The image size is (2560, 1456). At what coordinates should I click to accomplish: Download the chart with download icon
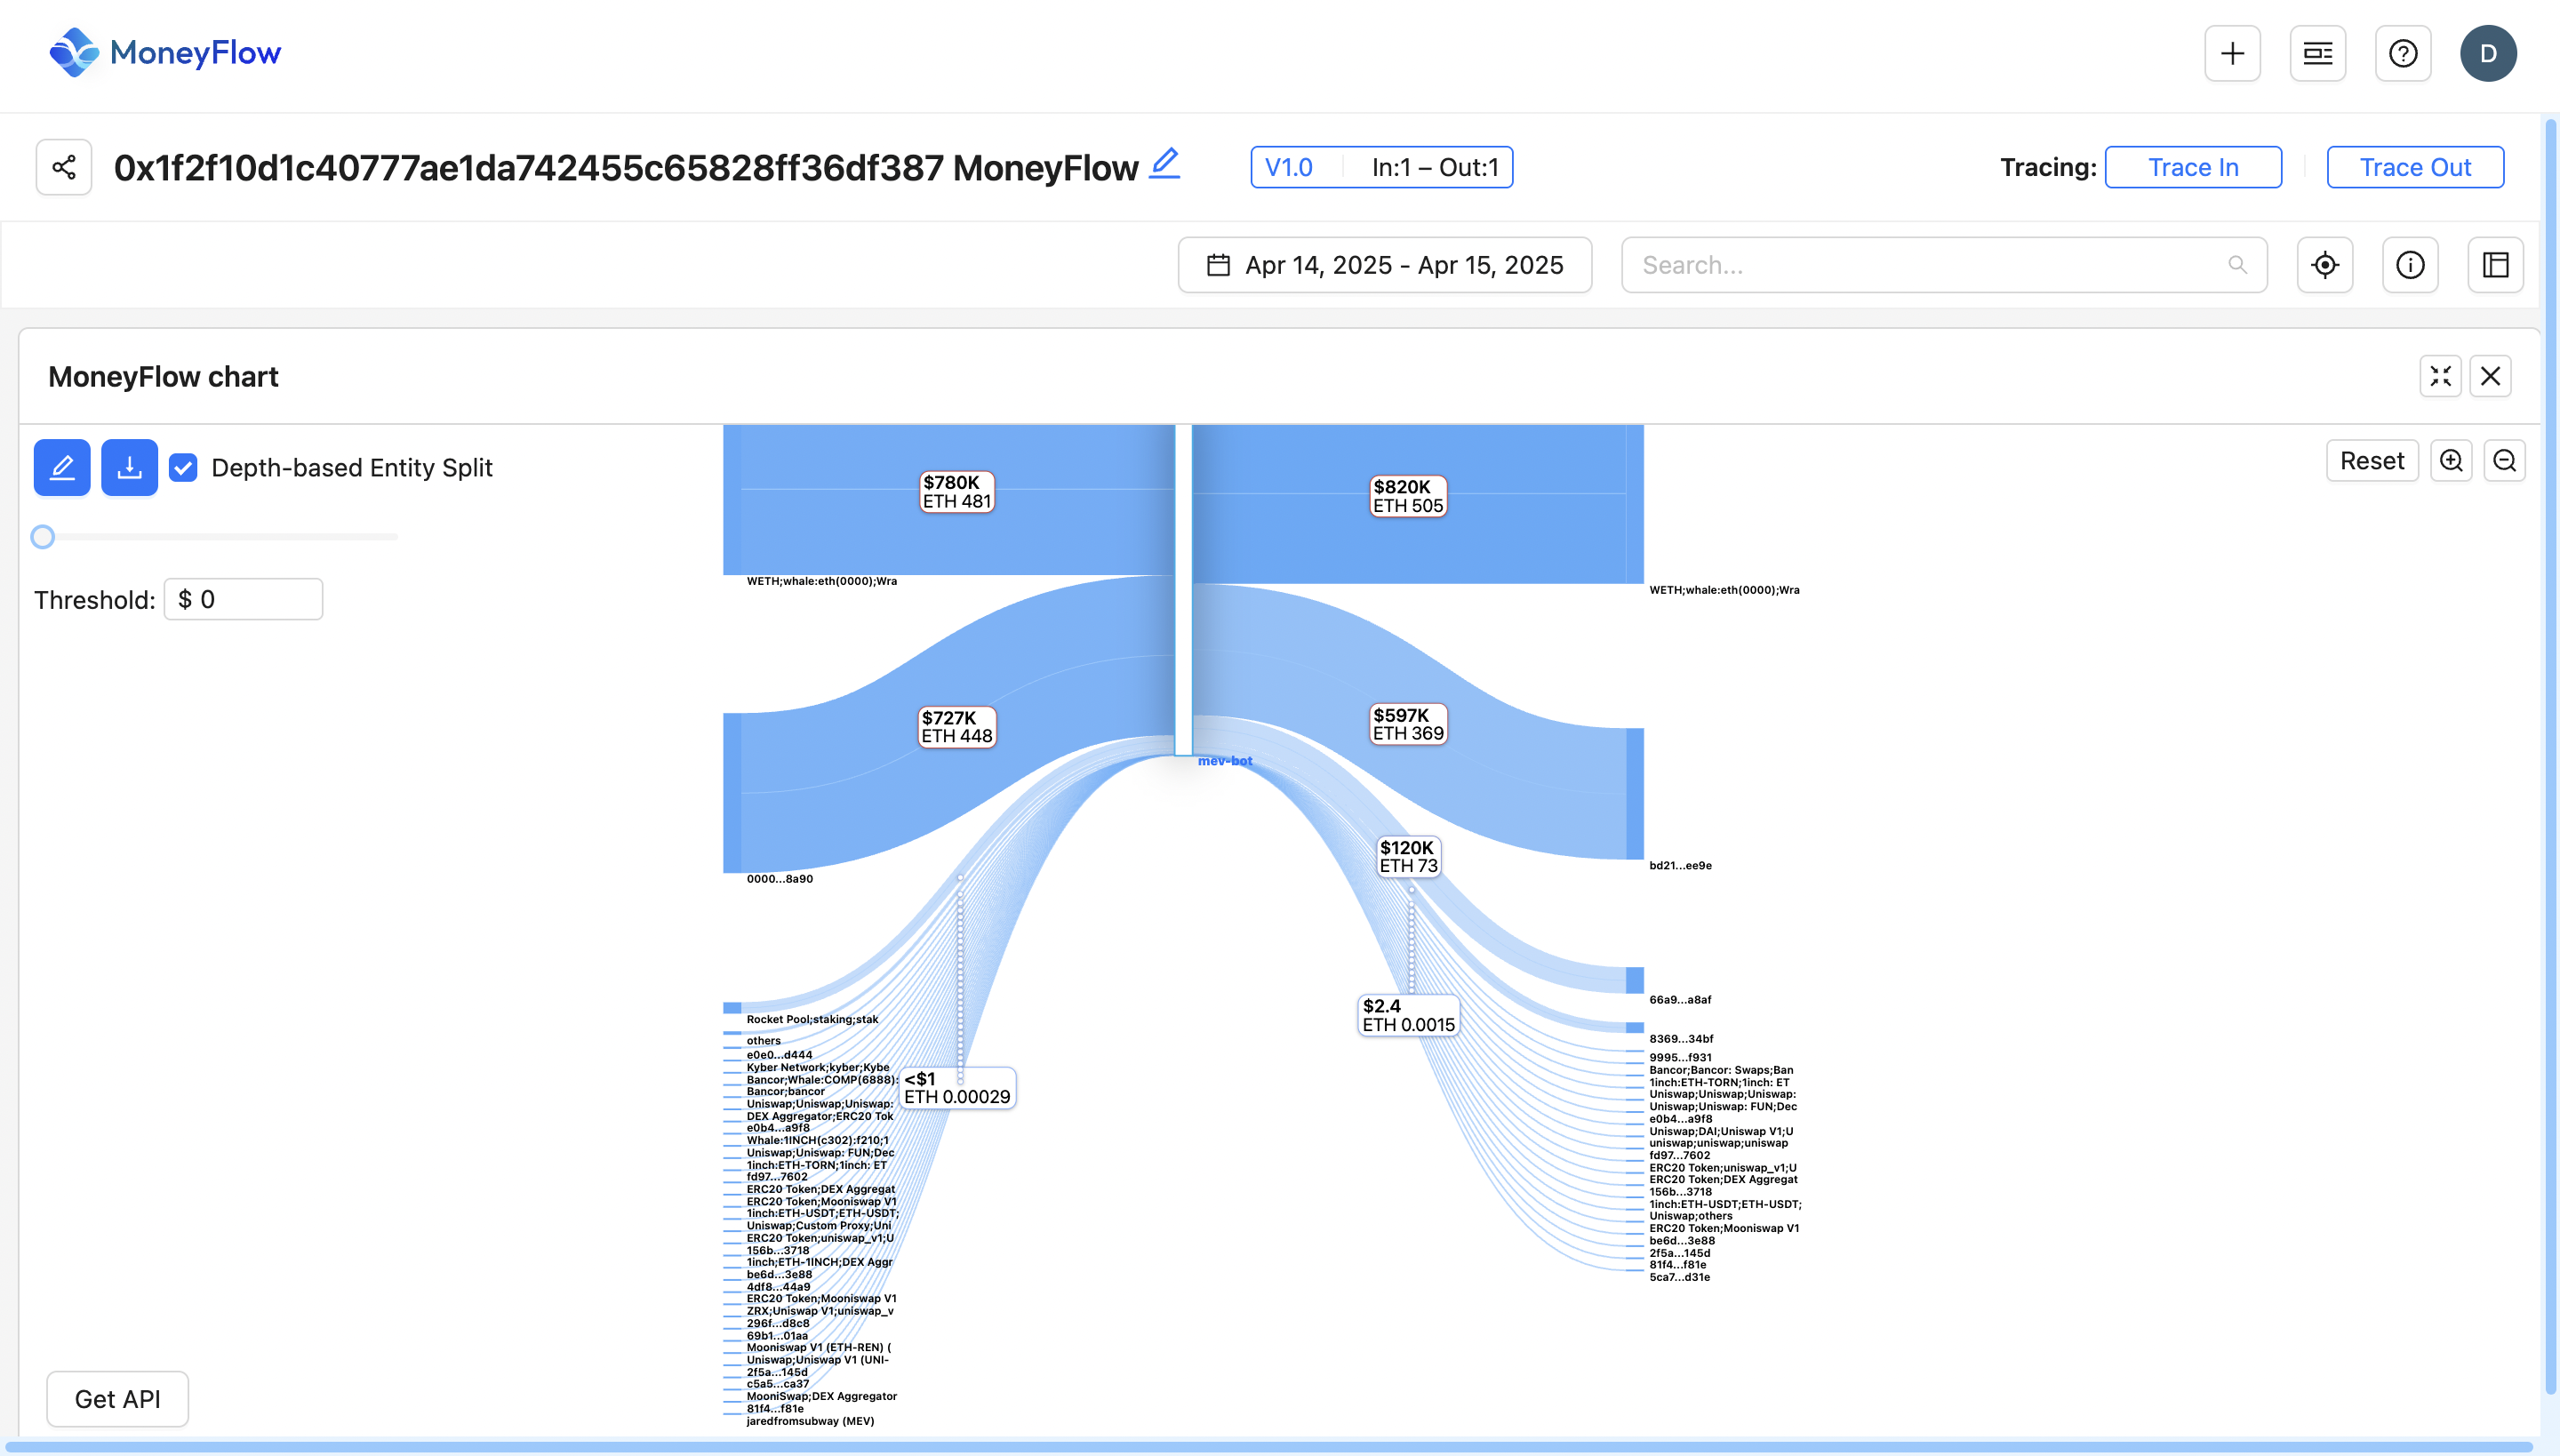130,467
